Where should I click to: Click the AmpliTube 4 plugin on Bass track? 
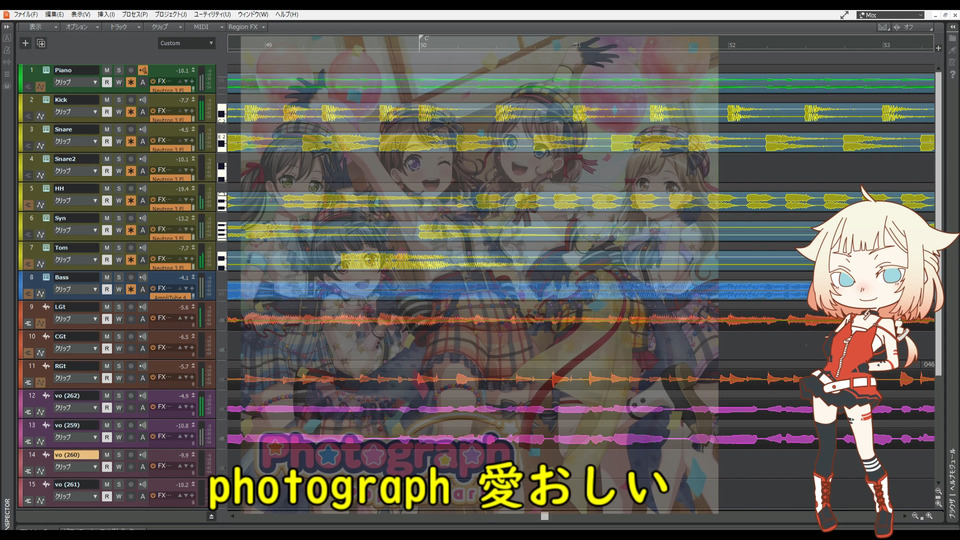click(169, 297)
